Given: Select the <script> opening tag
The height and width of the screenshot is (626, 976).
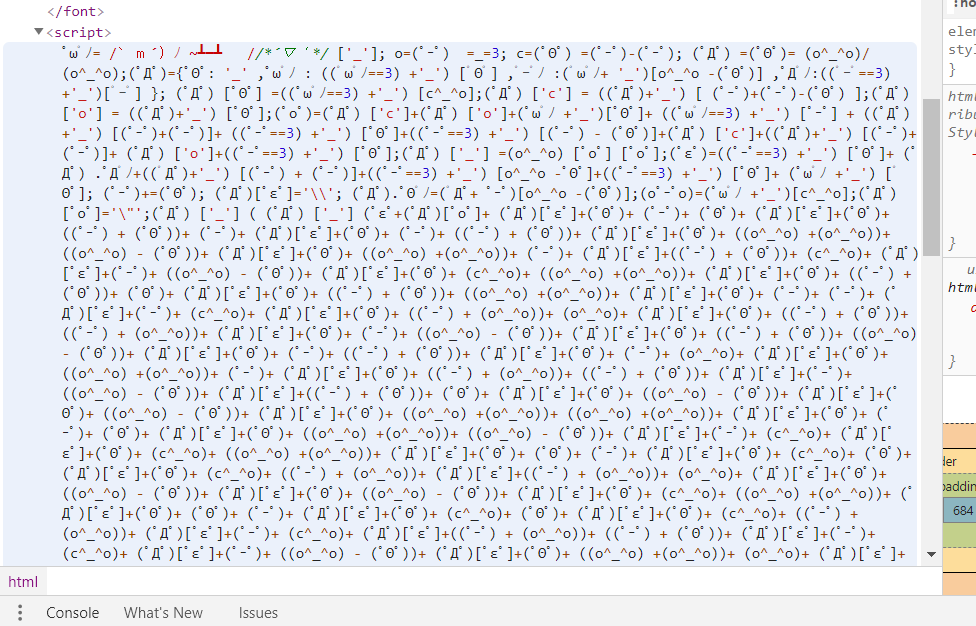Looking at the screenshot, I should (x=79, y=32).
